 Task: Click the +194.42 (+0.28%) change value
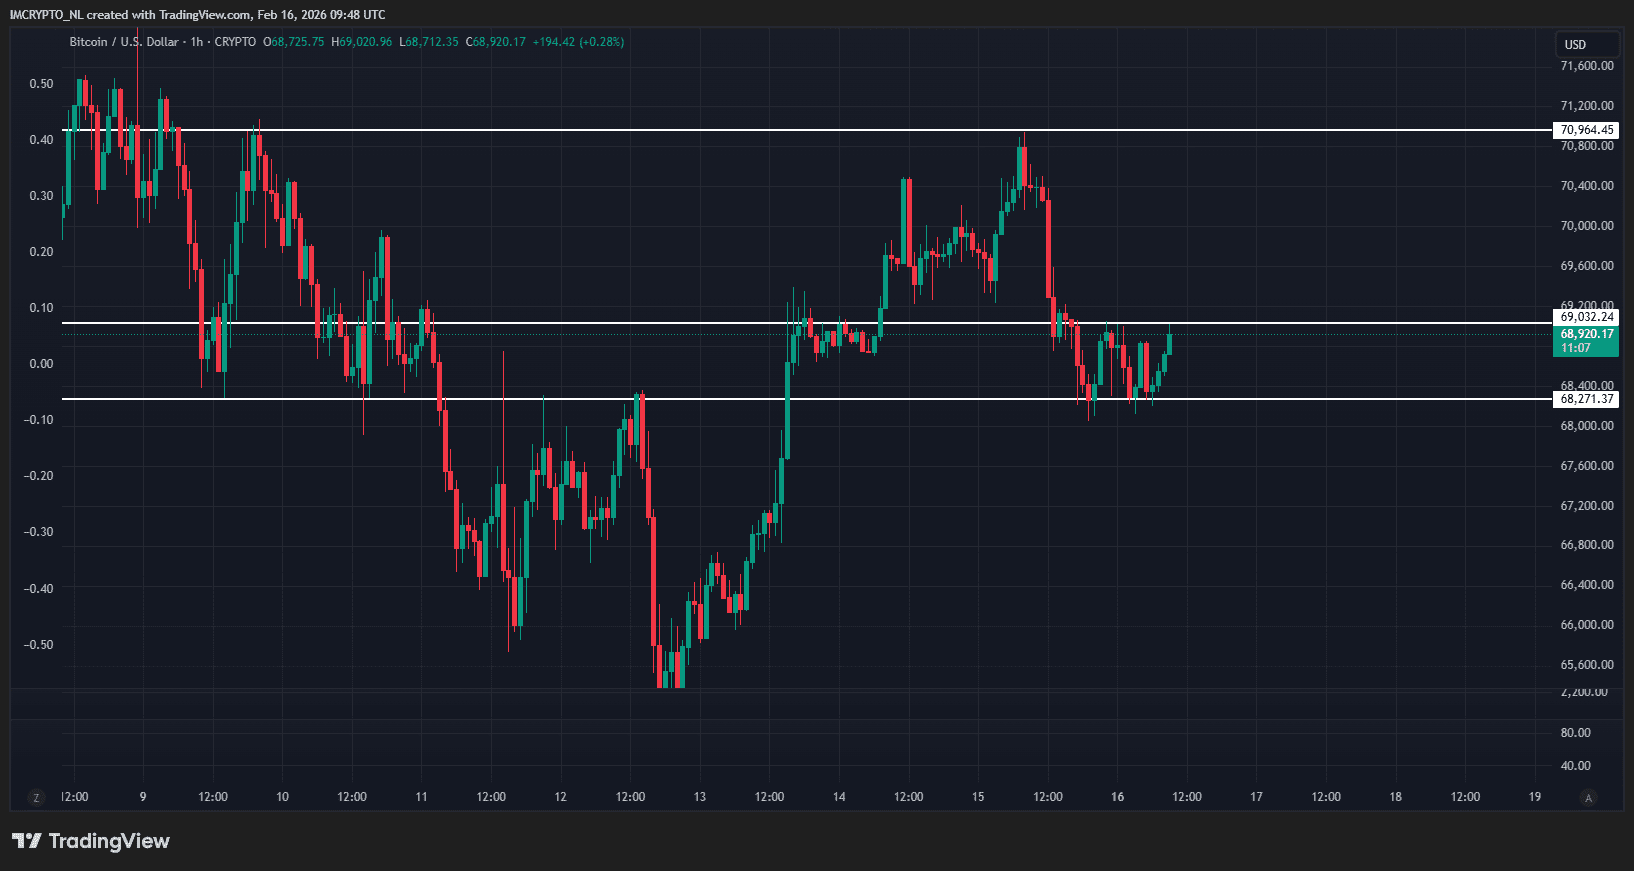(x=578, y=42)
